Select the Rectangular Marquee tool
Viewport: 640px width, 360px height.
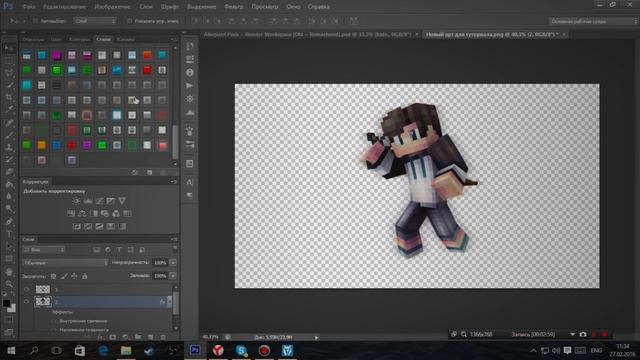[9, 61]
